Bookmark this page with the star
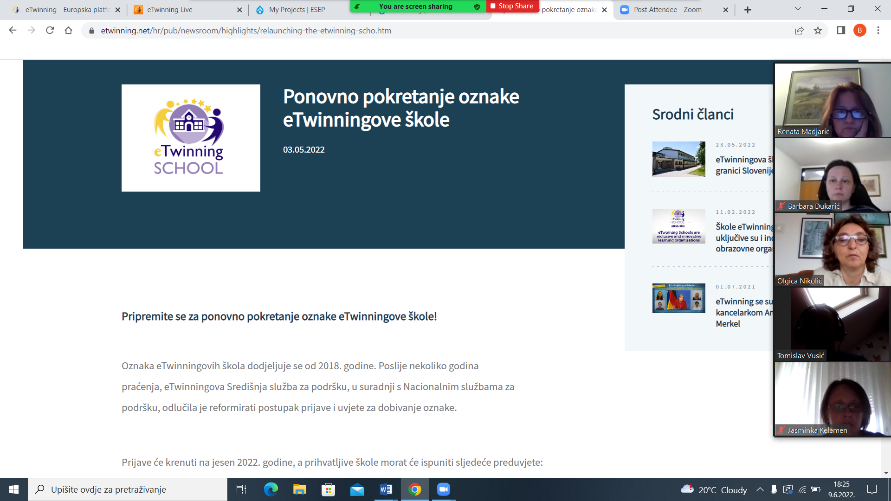Image resolution: width=891 pixels, height=501 pixels. coord(818,31)
